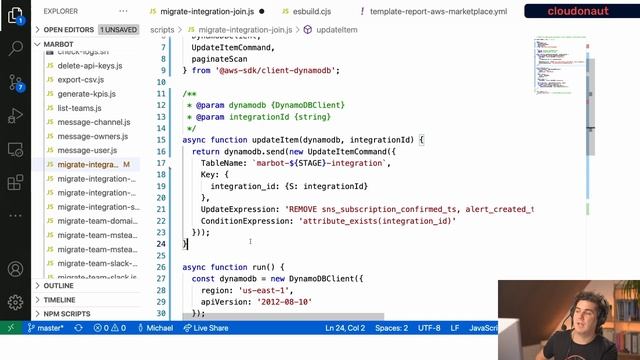Open the Accounts menu
Image resolution: width=640 pixels, height=360 pixels.
pyautogui.click(x=15, y=269)
